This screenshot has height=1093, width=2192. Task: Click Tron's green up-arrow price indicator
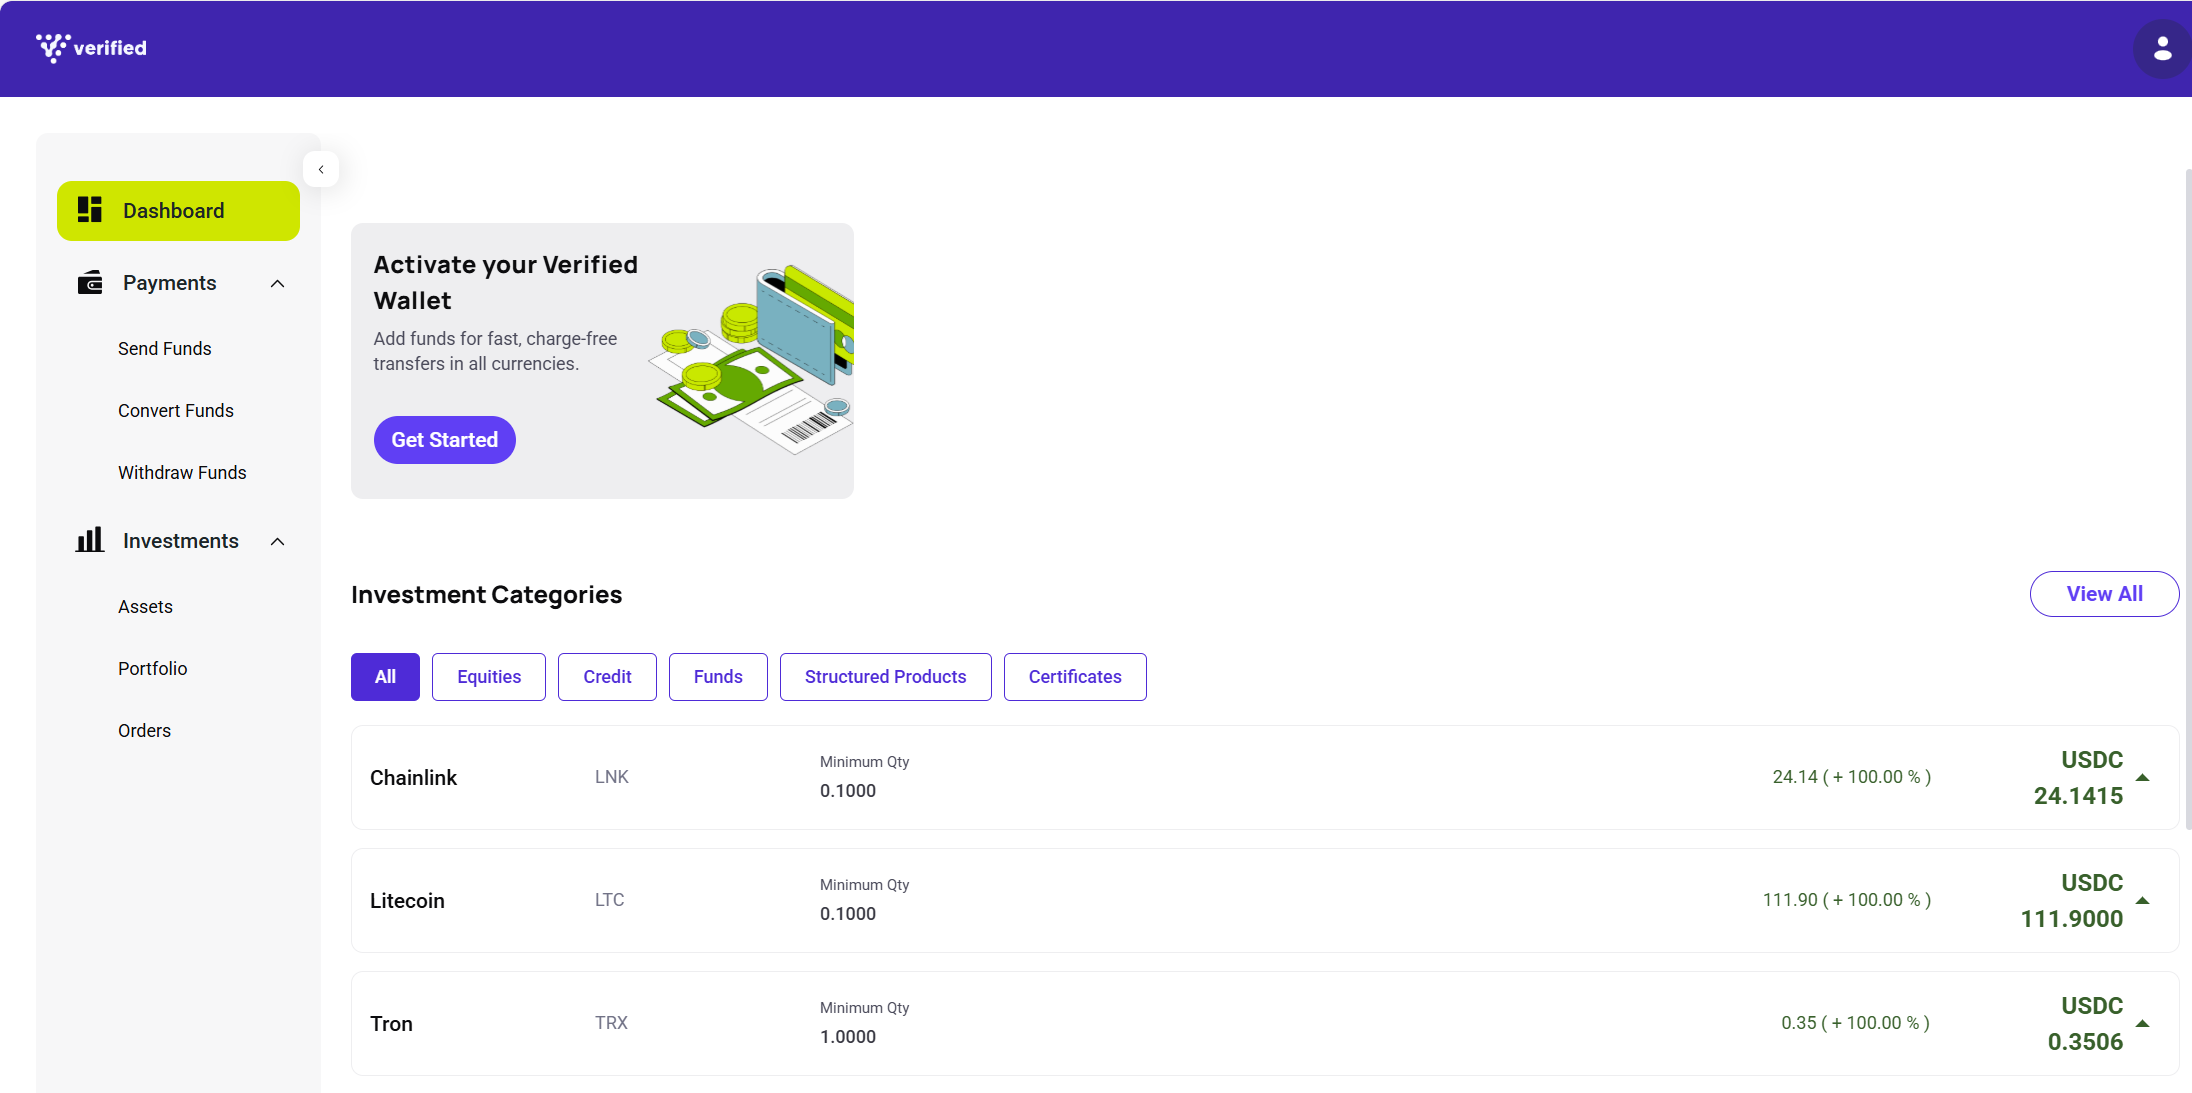pyautogui.click(x=2142, y=1023)
